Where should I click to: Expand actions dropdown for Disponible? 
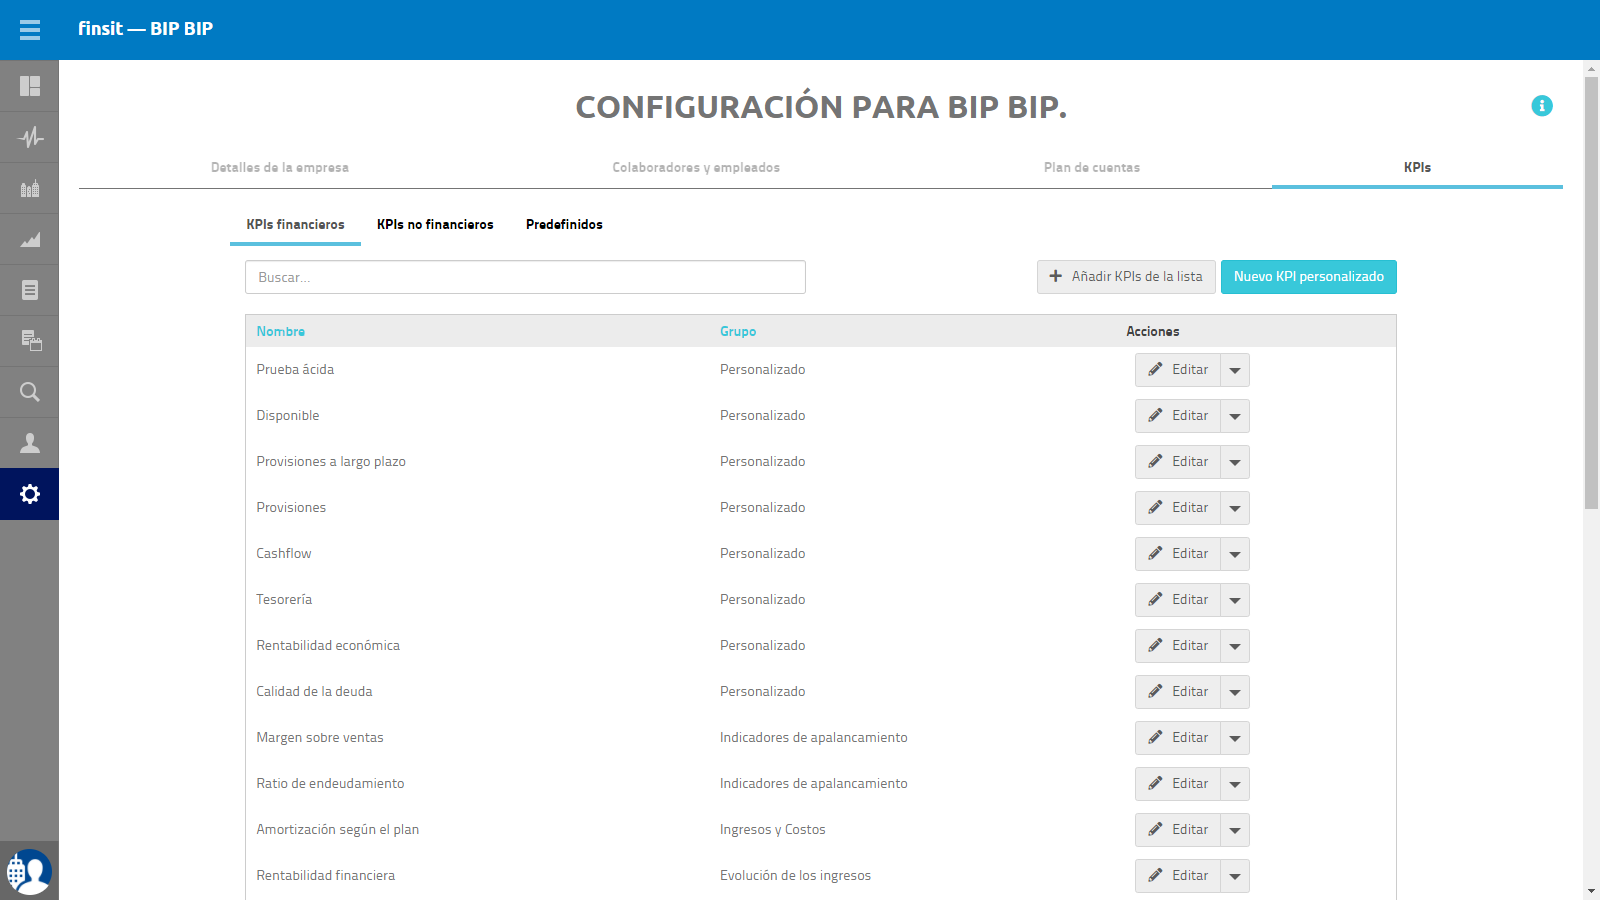(1235, 416)
